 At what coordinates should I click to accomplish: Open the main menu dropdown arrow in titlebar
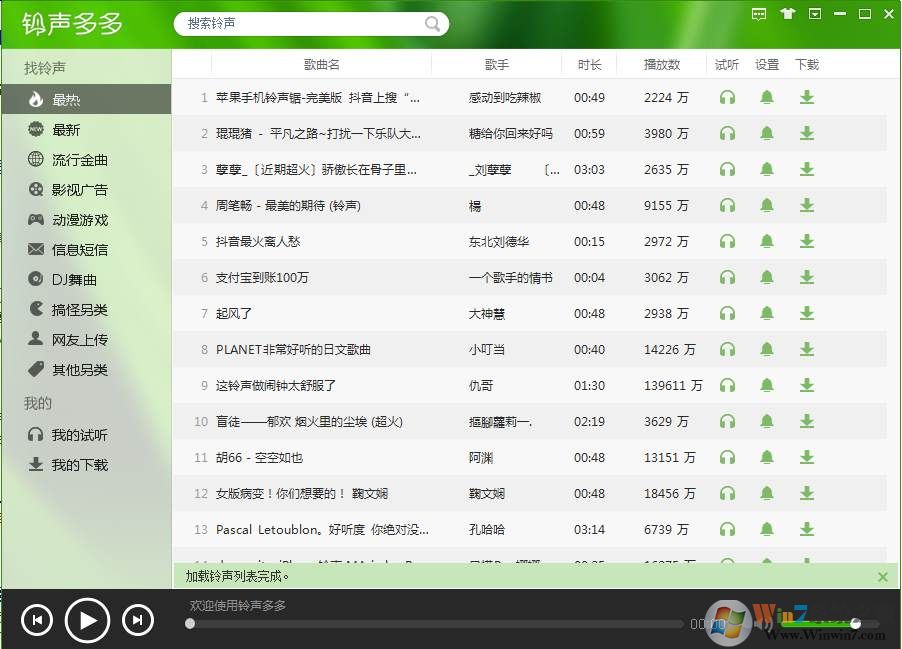tap(813, 14)
